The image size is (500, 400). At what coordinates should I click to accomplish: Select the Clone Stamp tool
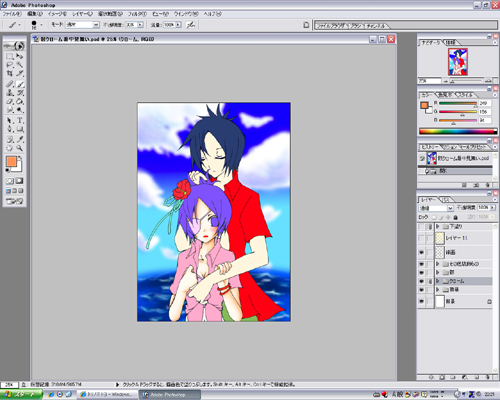(x=10, y=93)
